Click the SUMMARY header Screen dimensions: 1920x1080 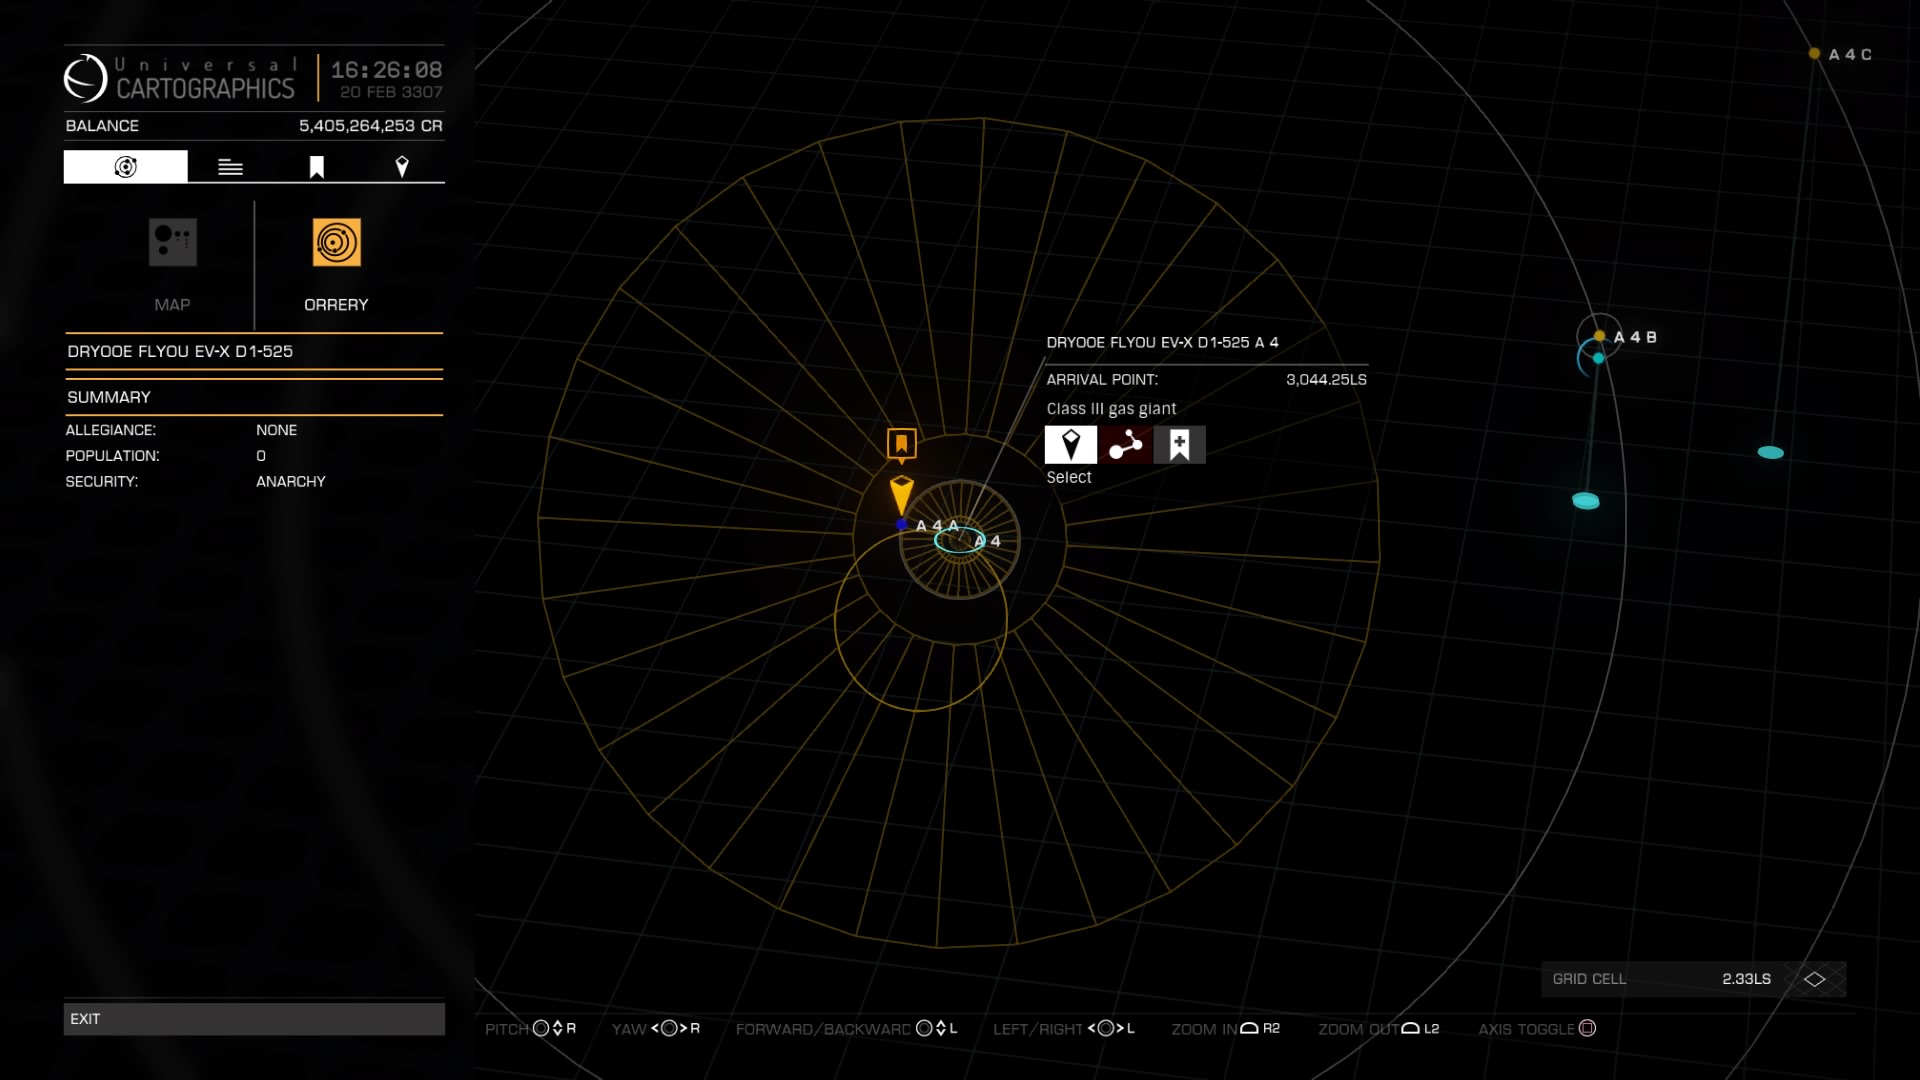pyautogui.click(x=109, y=397)
